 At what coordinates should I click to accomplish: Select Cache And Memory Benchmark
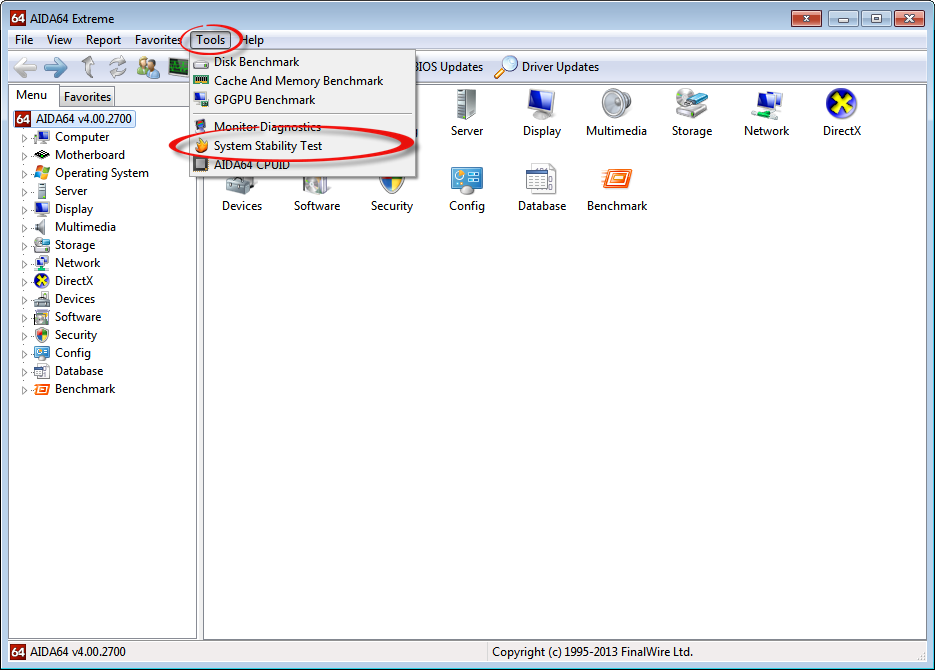pyautogui.click(x=298, y=81)
